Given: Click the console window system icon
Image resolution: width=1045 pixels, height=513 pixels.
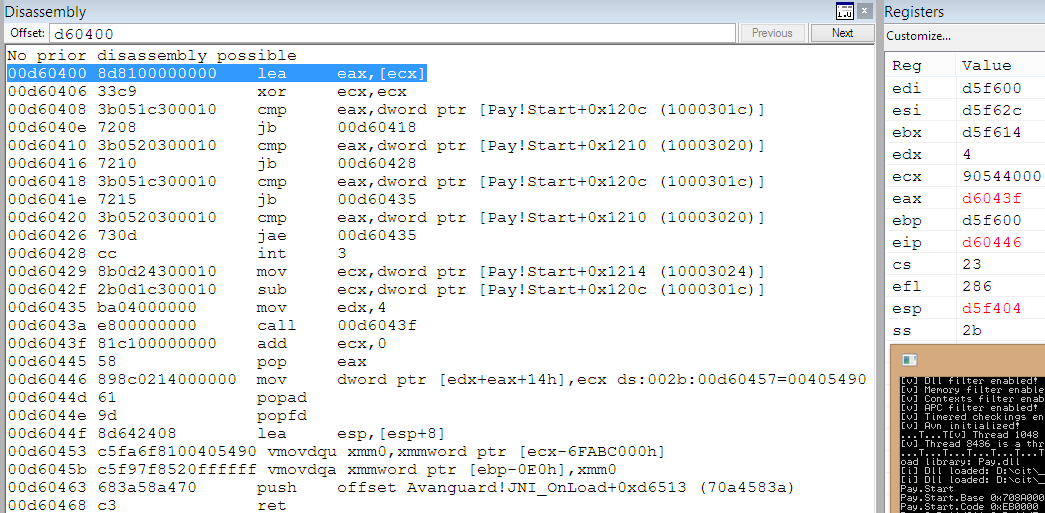Looking at the screenshot, I should pyautogui.click(x=909, y=360).
